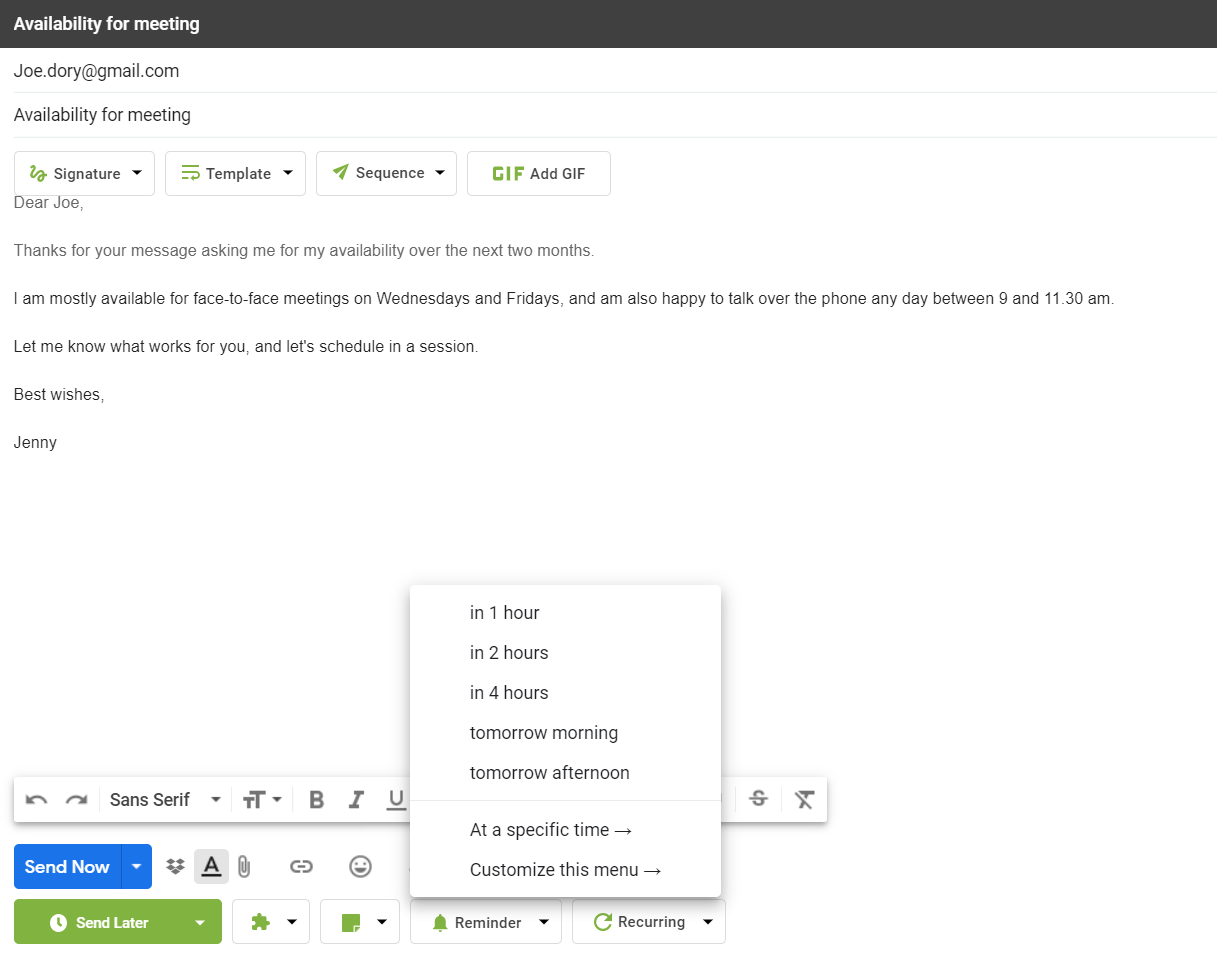Open the Sans Serif font dropdown
1217x956 pixels.
point(165,800)
